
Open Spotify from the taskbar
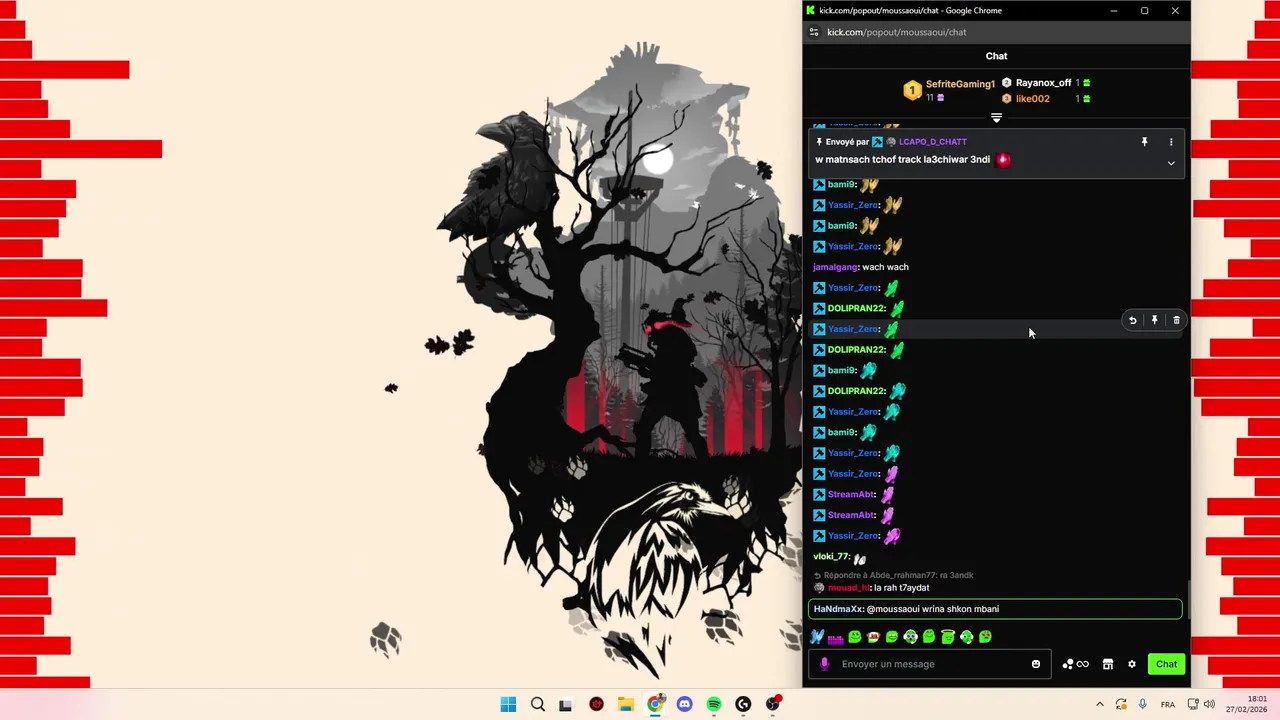(x=714, y=704)
